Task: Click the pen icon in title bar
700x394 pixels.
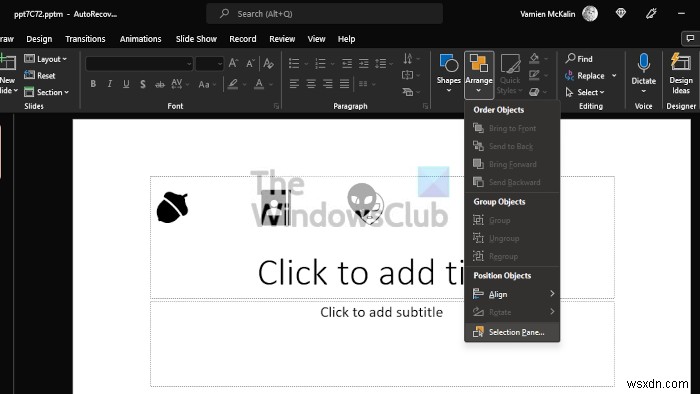Action: [x=651, y=14]
